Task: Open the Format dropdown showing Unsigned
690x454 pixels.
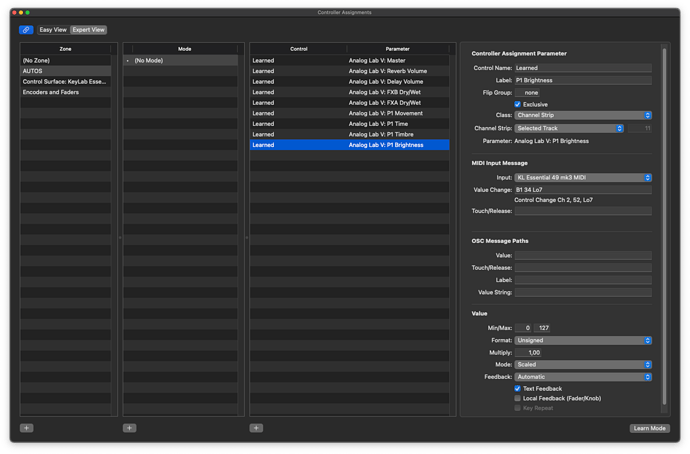Action: [583, 340]
